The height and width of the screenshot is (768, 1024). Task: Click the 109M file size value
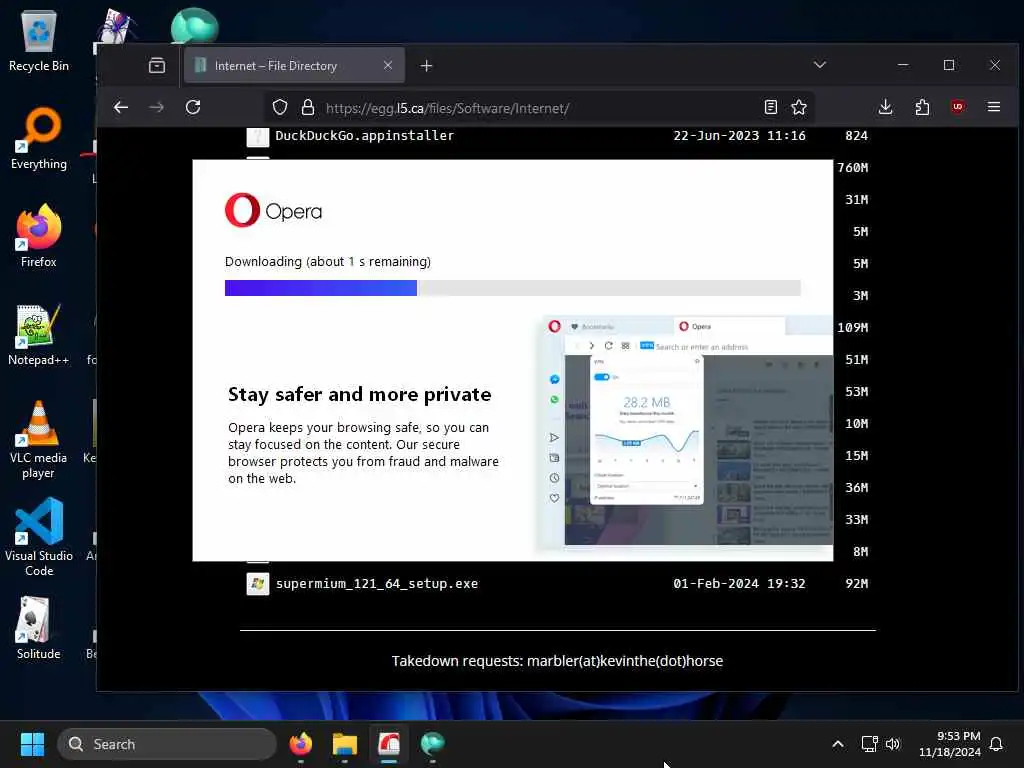853,327
